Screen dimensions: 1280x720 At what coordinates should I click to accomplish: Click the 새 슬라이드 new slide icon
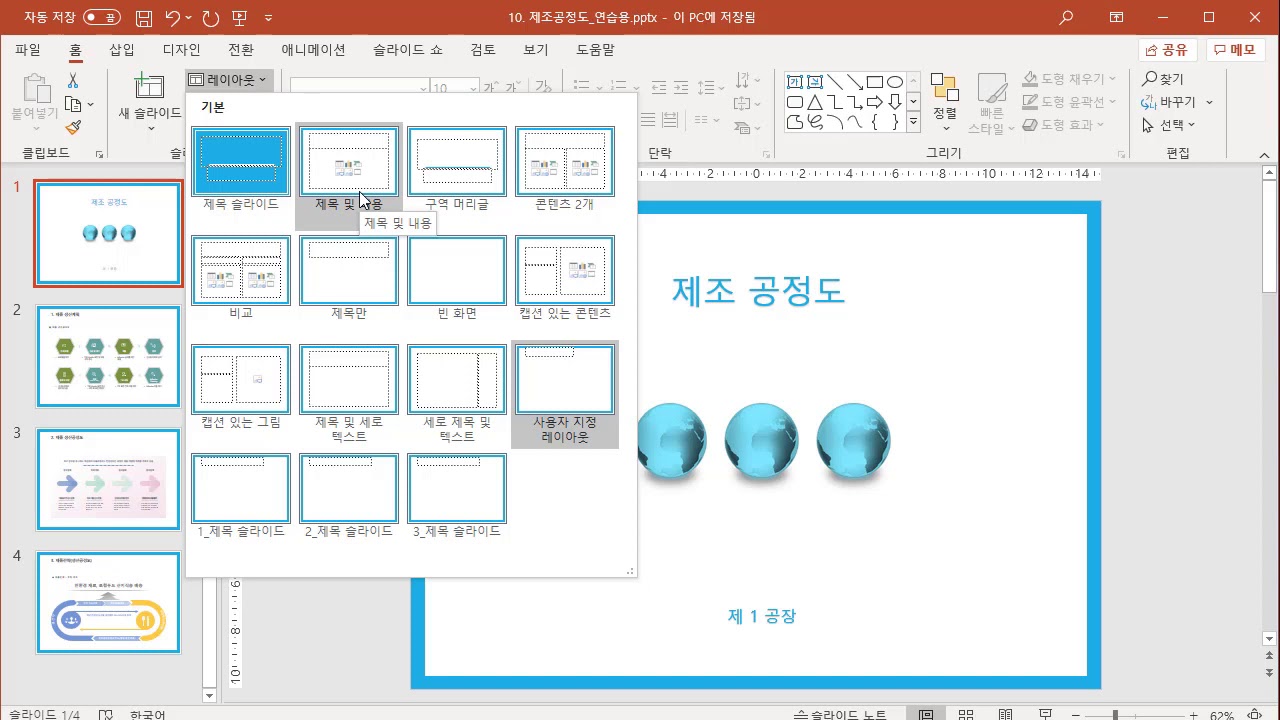point(149,87)
